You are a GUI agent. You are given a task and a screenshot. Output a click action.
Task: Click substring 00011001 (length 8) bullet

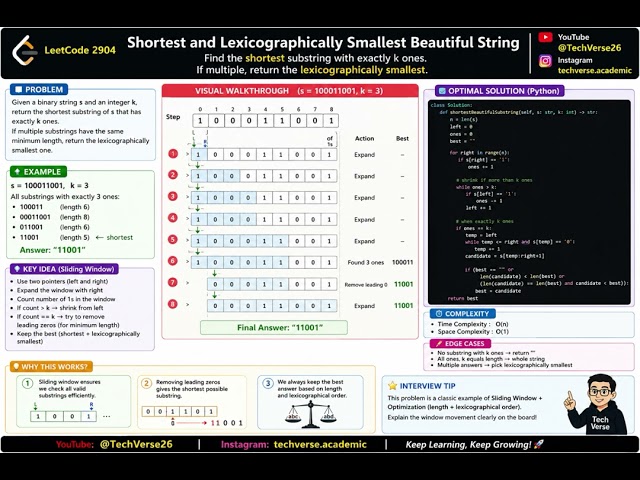(x=51, y=217)
